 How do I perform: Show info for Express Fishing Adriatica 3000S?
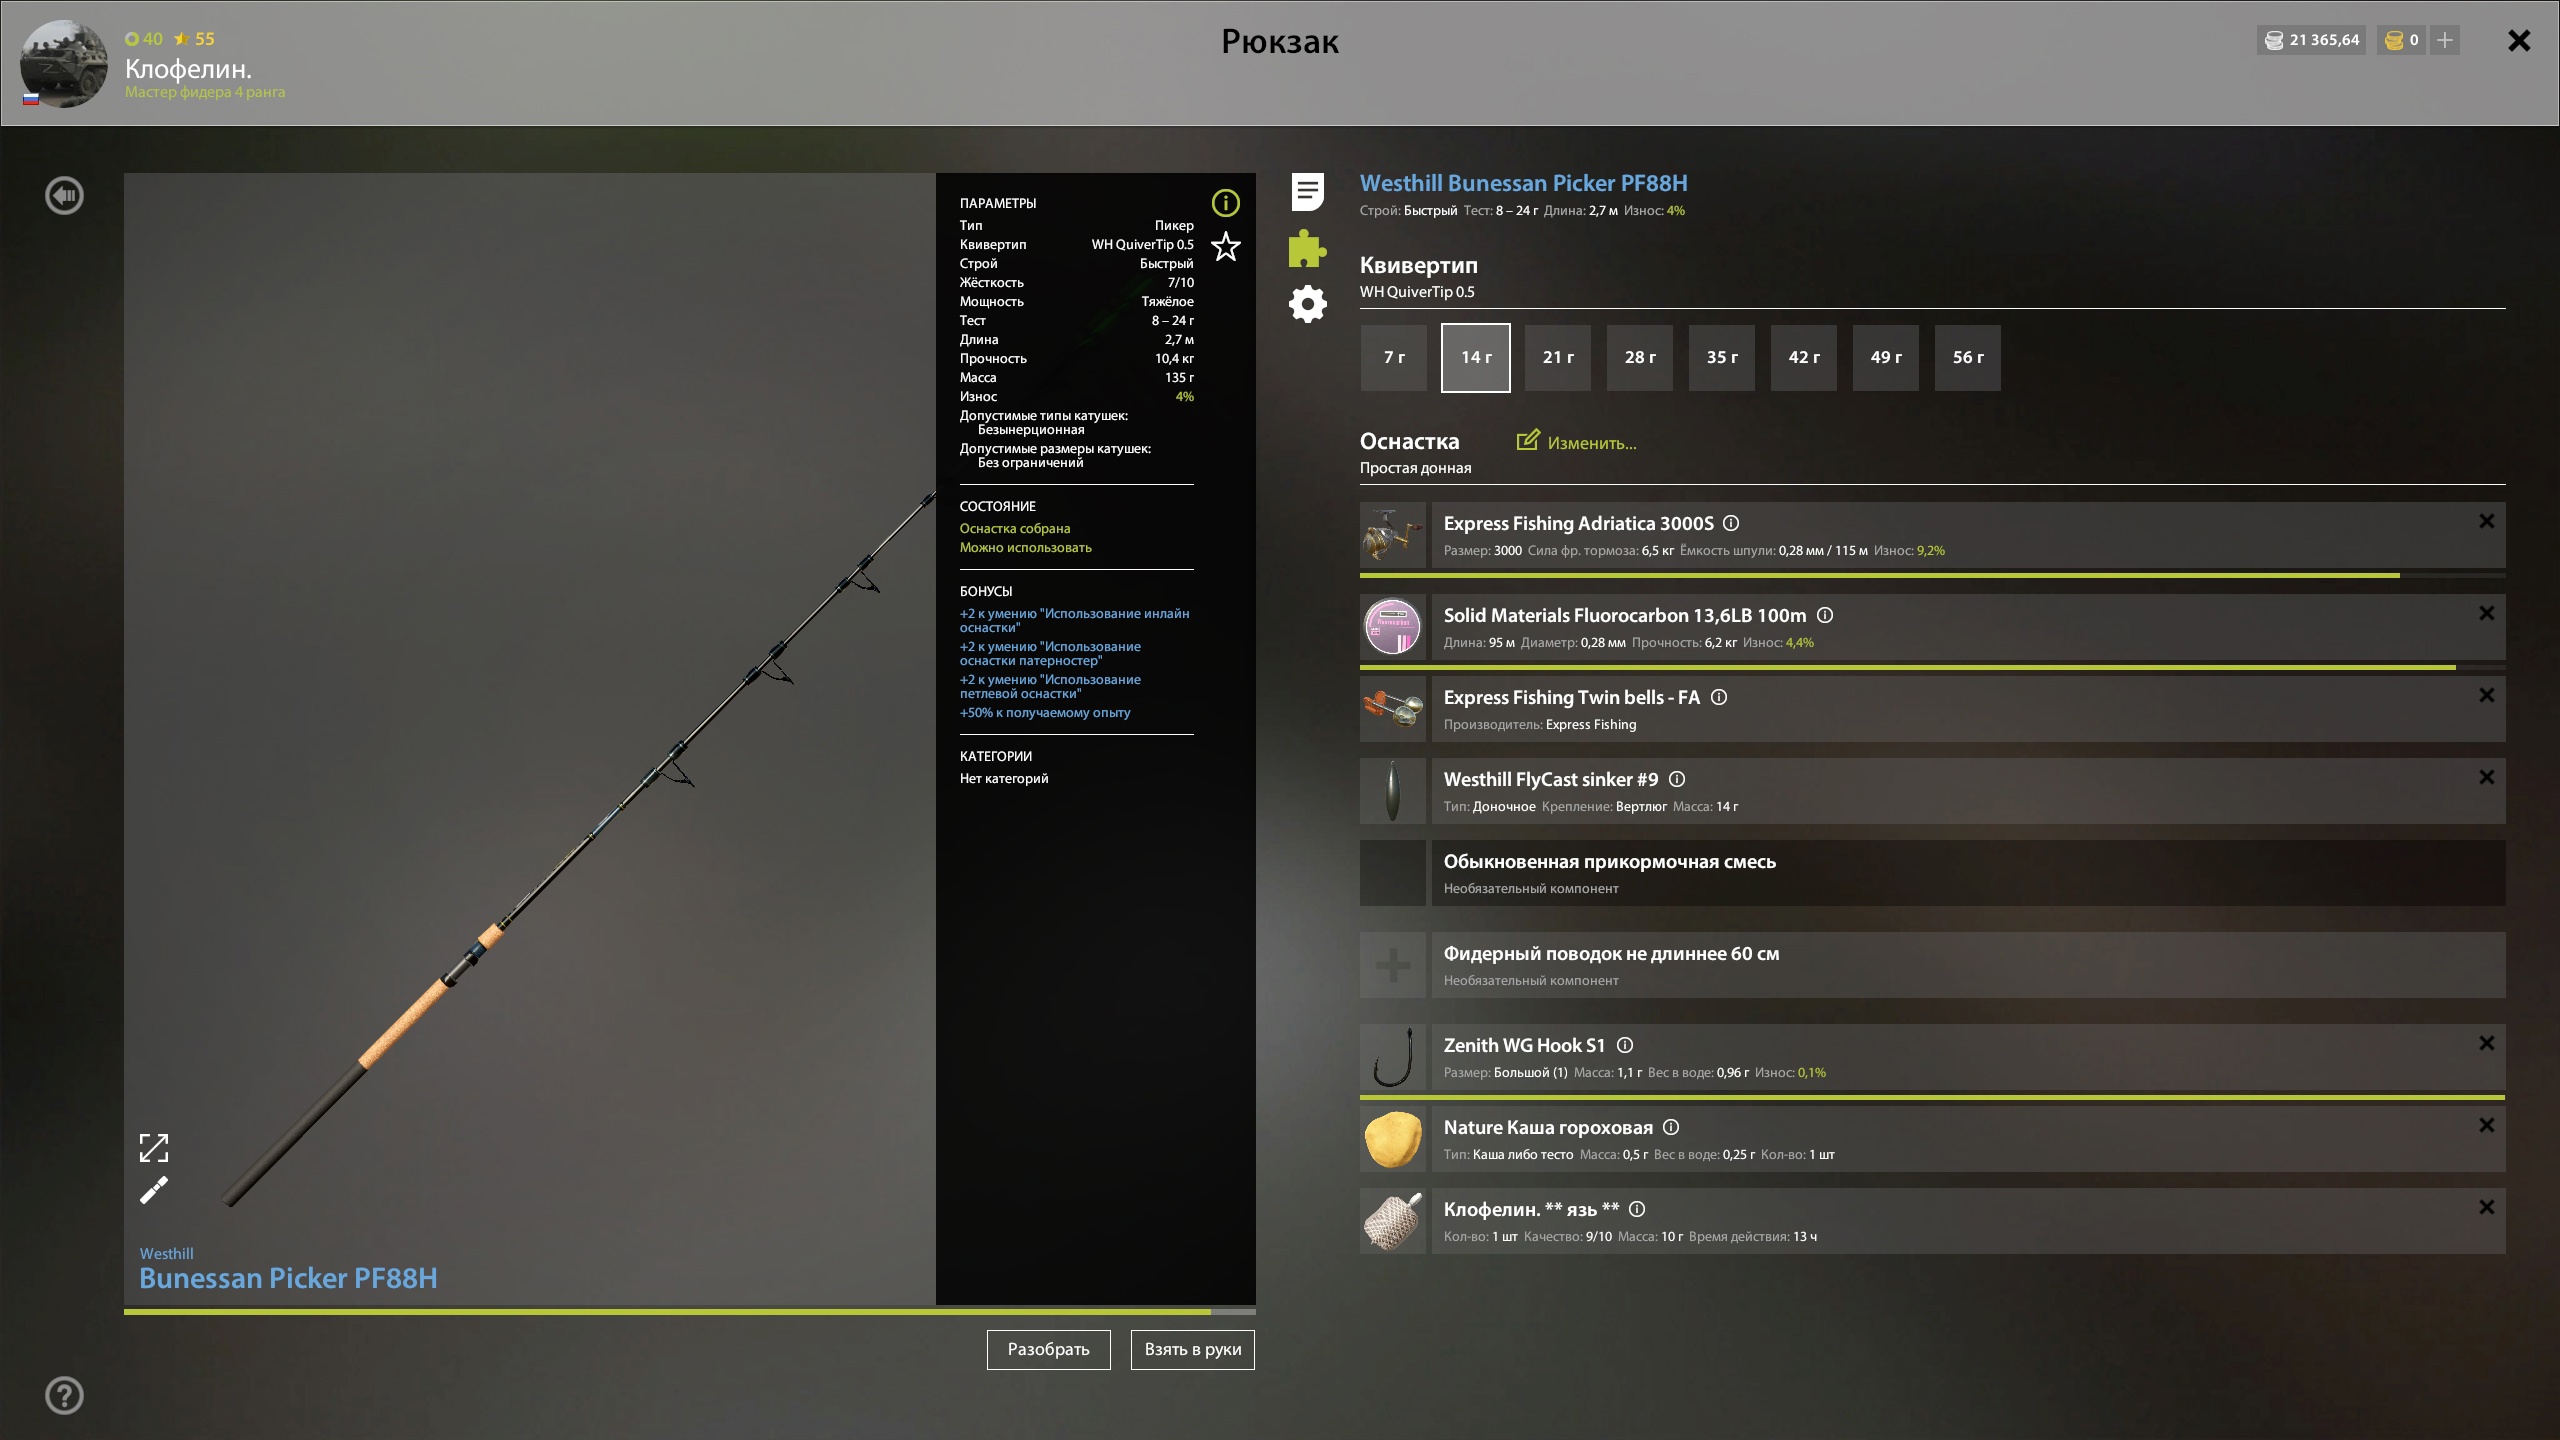coord(1731,523)
